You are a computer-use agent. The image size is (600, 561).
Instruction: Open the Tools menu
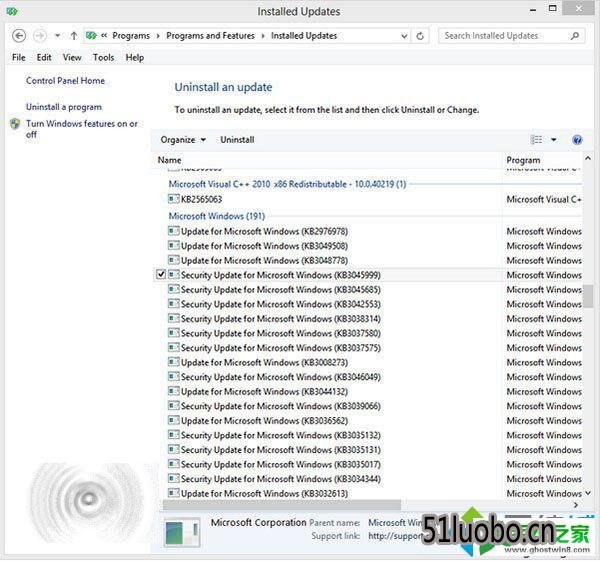[x=104, y=57]
